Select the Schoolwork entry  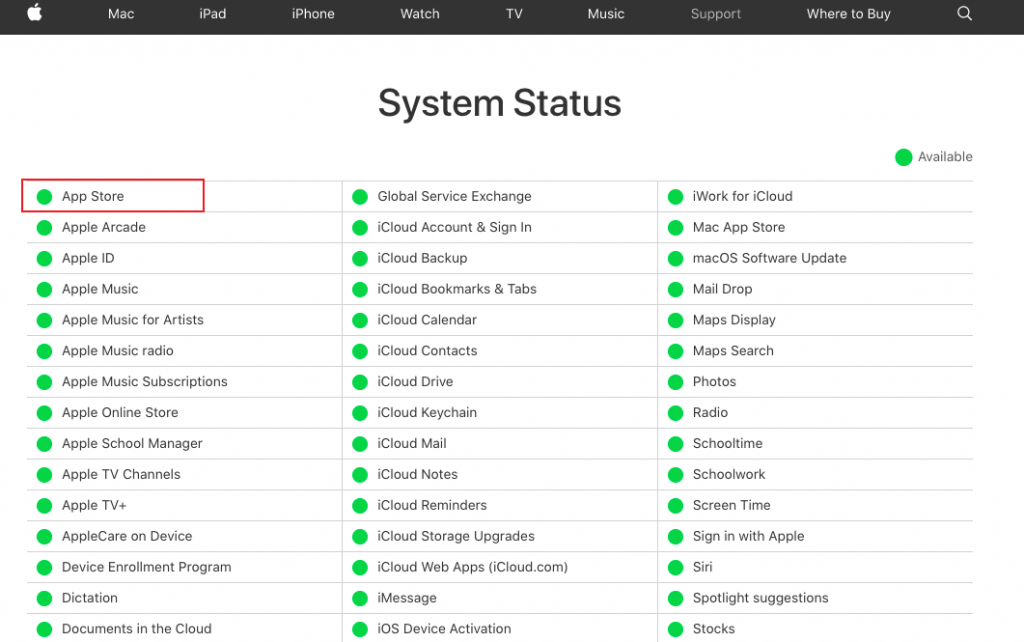(x=729, y=474)
